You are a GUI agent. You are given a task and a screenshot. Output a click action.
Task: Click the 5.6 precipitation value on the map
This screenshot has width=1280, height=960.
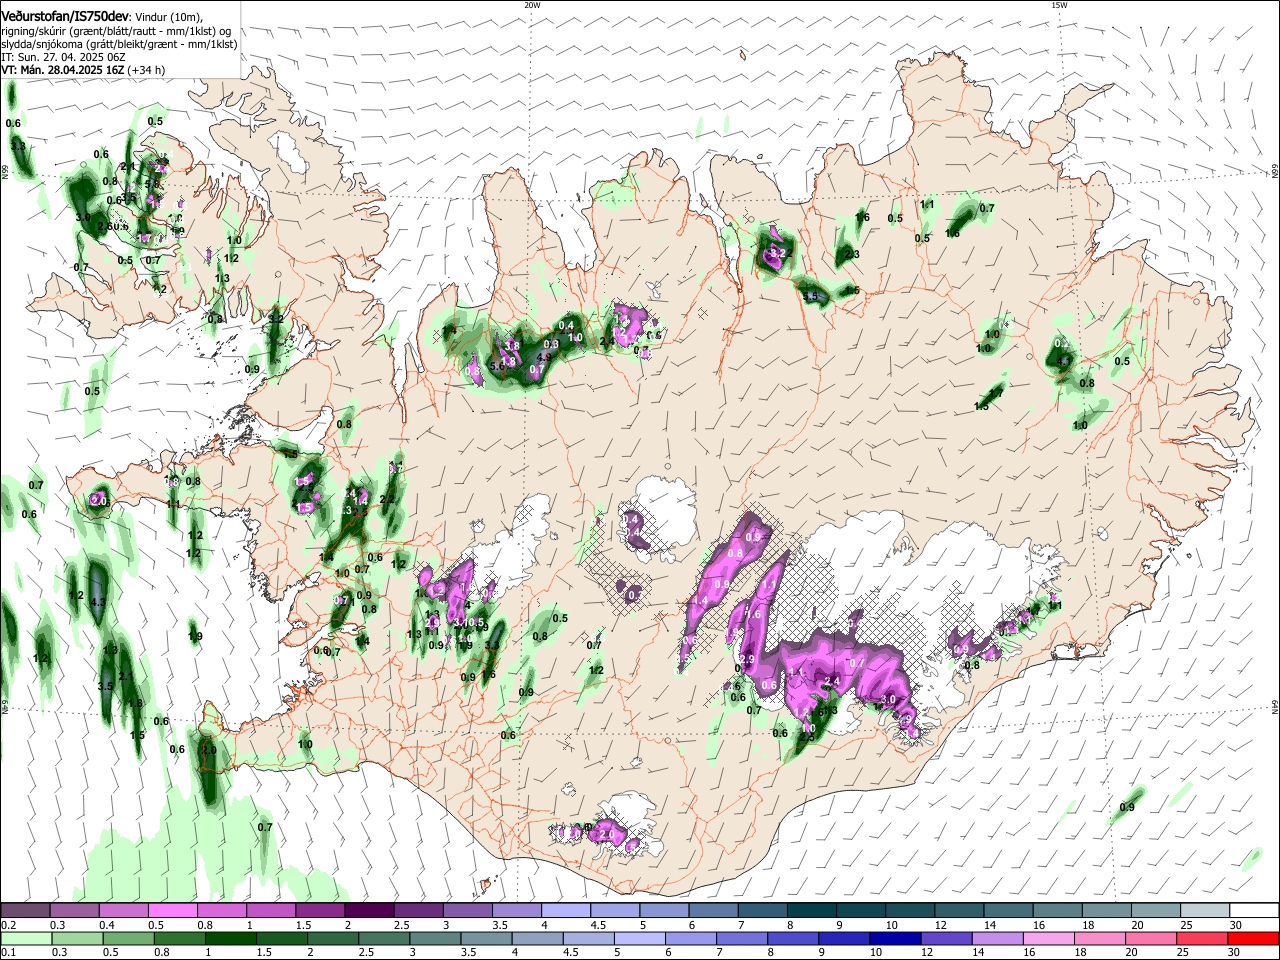497,367
